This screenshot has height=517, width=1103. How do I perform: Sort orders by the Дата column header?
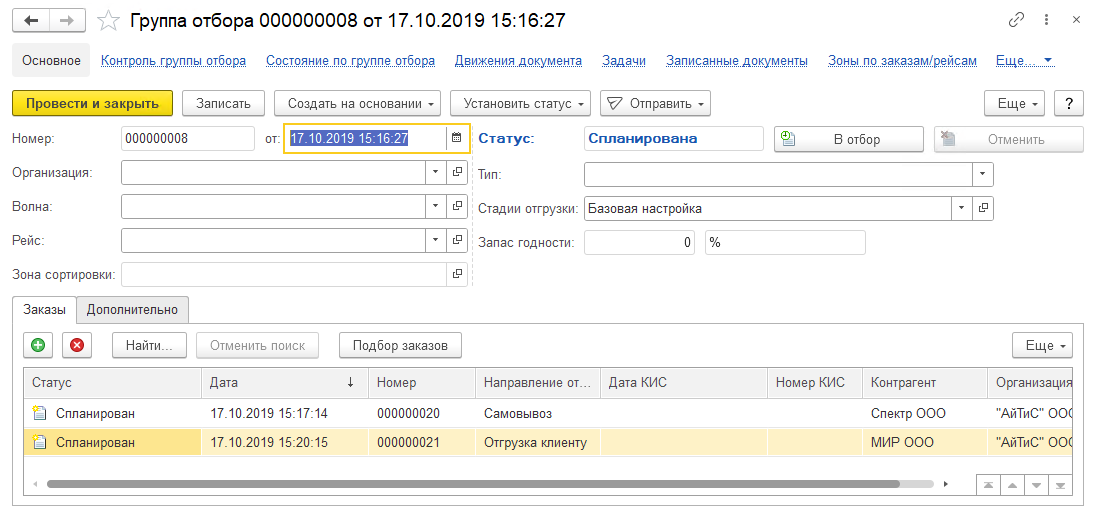285,383
